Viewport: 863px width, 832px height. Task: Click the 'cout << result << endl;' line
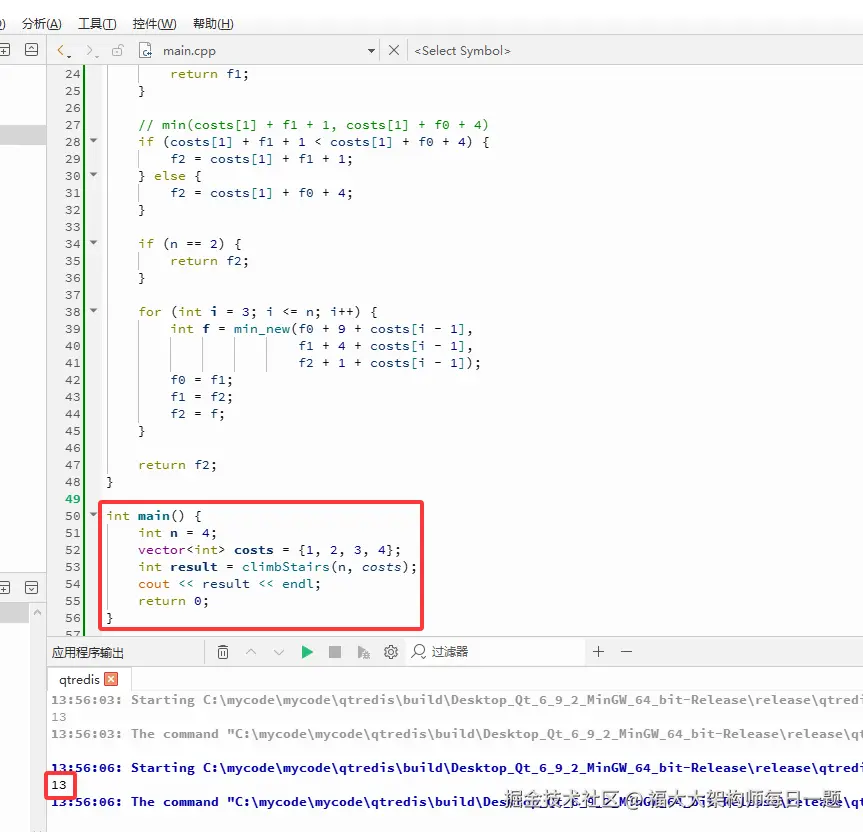[229, 584]
